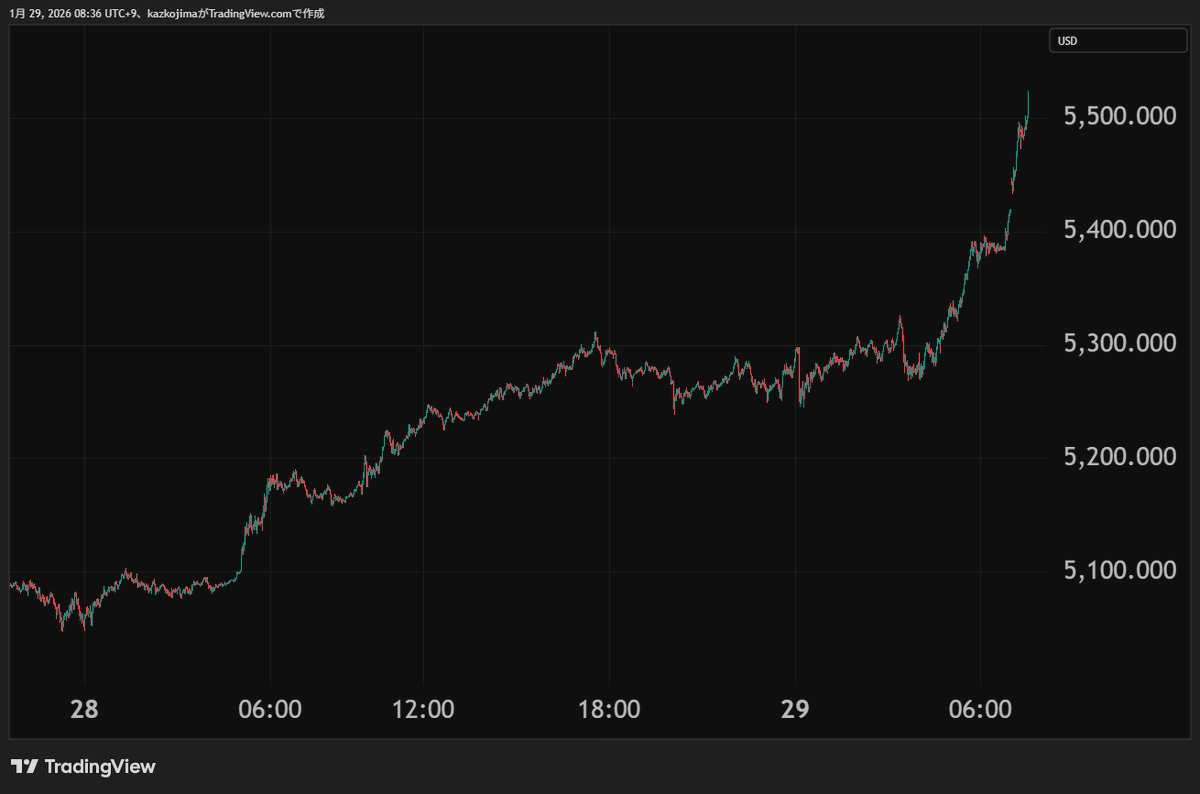Click the 12:00 time label
This screenshot has width=1200, height=794.
[x=423, y=710]
